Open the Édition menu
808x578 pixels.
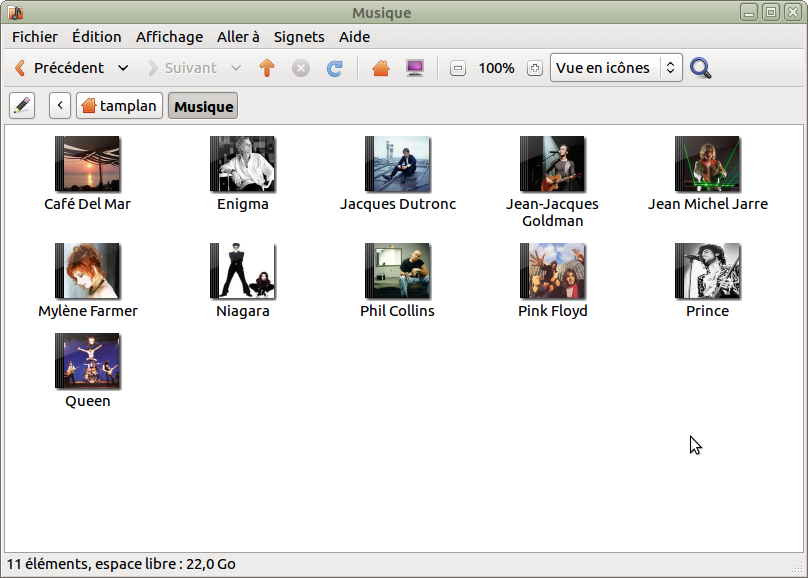[96, 37]
